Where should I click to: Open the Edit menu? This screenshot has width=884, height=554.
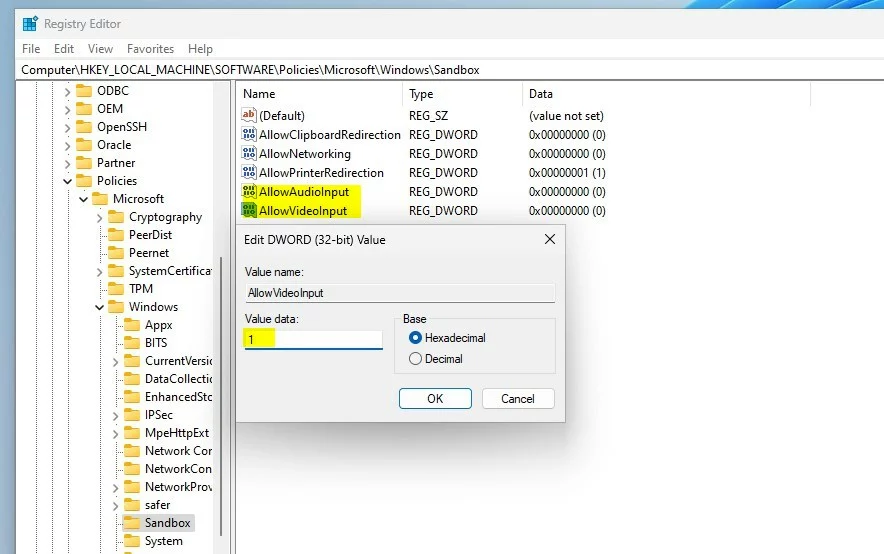[x=64, y=49]
